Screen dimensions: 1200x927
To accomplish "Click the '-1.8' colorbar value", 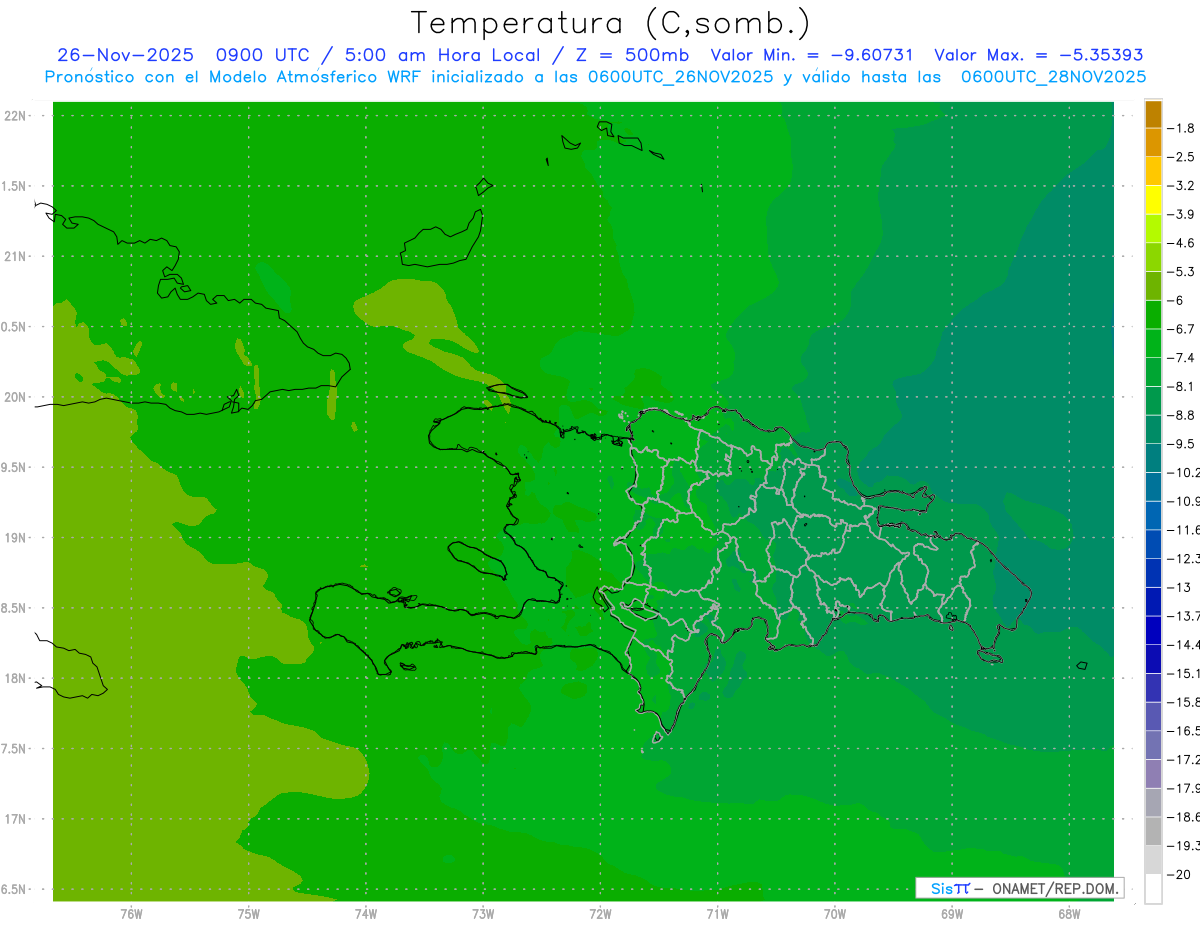I will [1183, 128].
